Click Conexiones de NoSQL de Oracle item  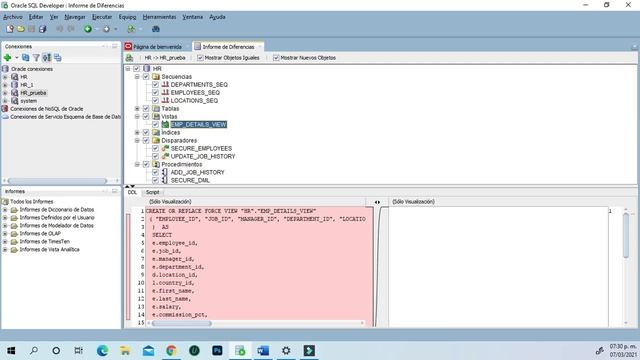(47, 109)
